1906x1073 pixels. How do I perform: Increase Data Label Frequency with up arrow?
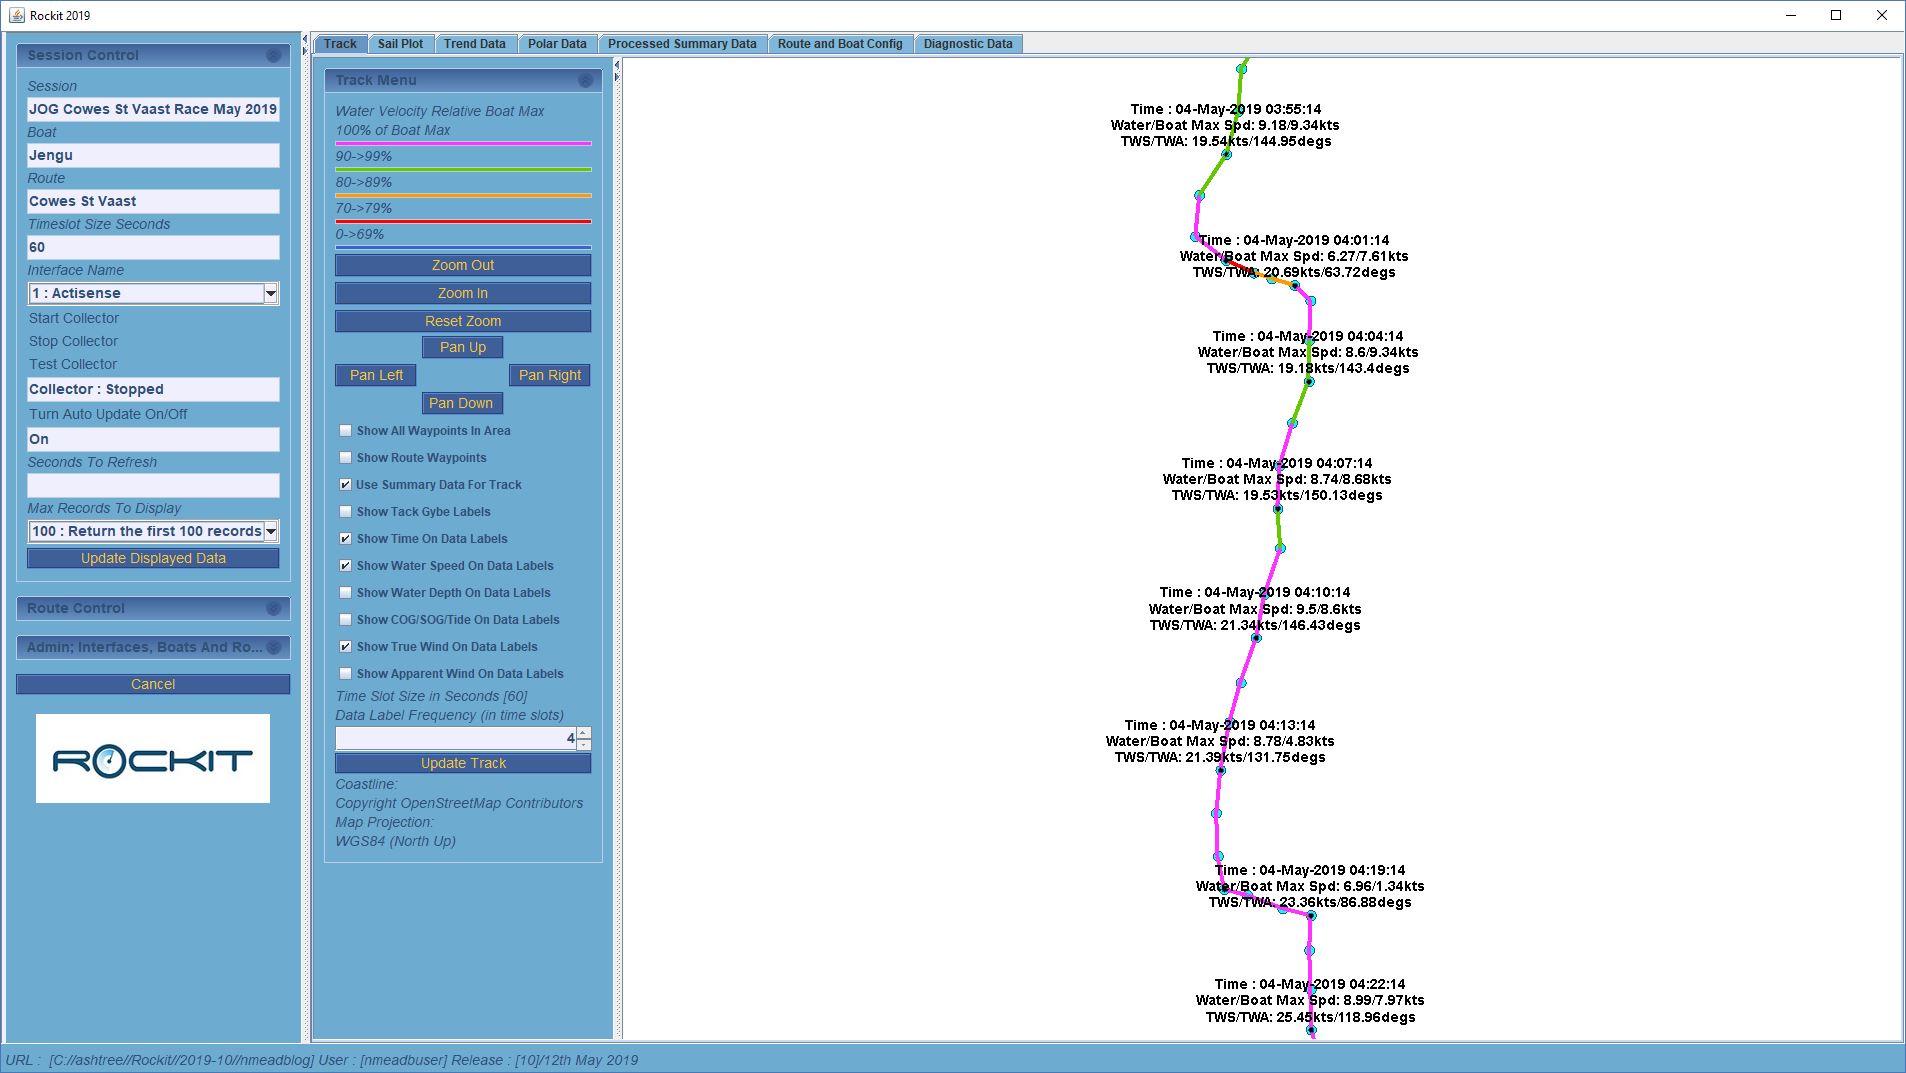(584, 733)
